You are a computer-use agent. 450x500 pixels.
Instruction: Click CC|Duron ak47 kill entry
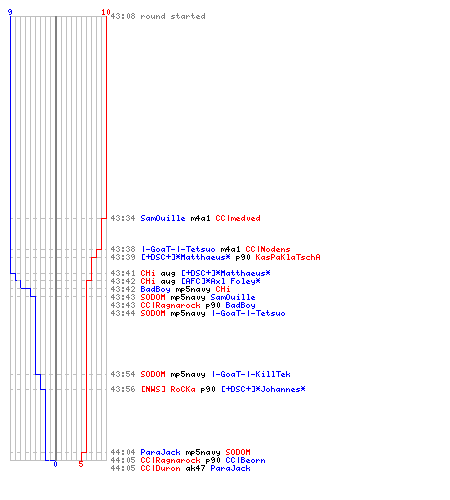pyautogui.click(x=180, y=468)
